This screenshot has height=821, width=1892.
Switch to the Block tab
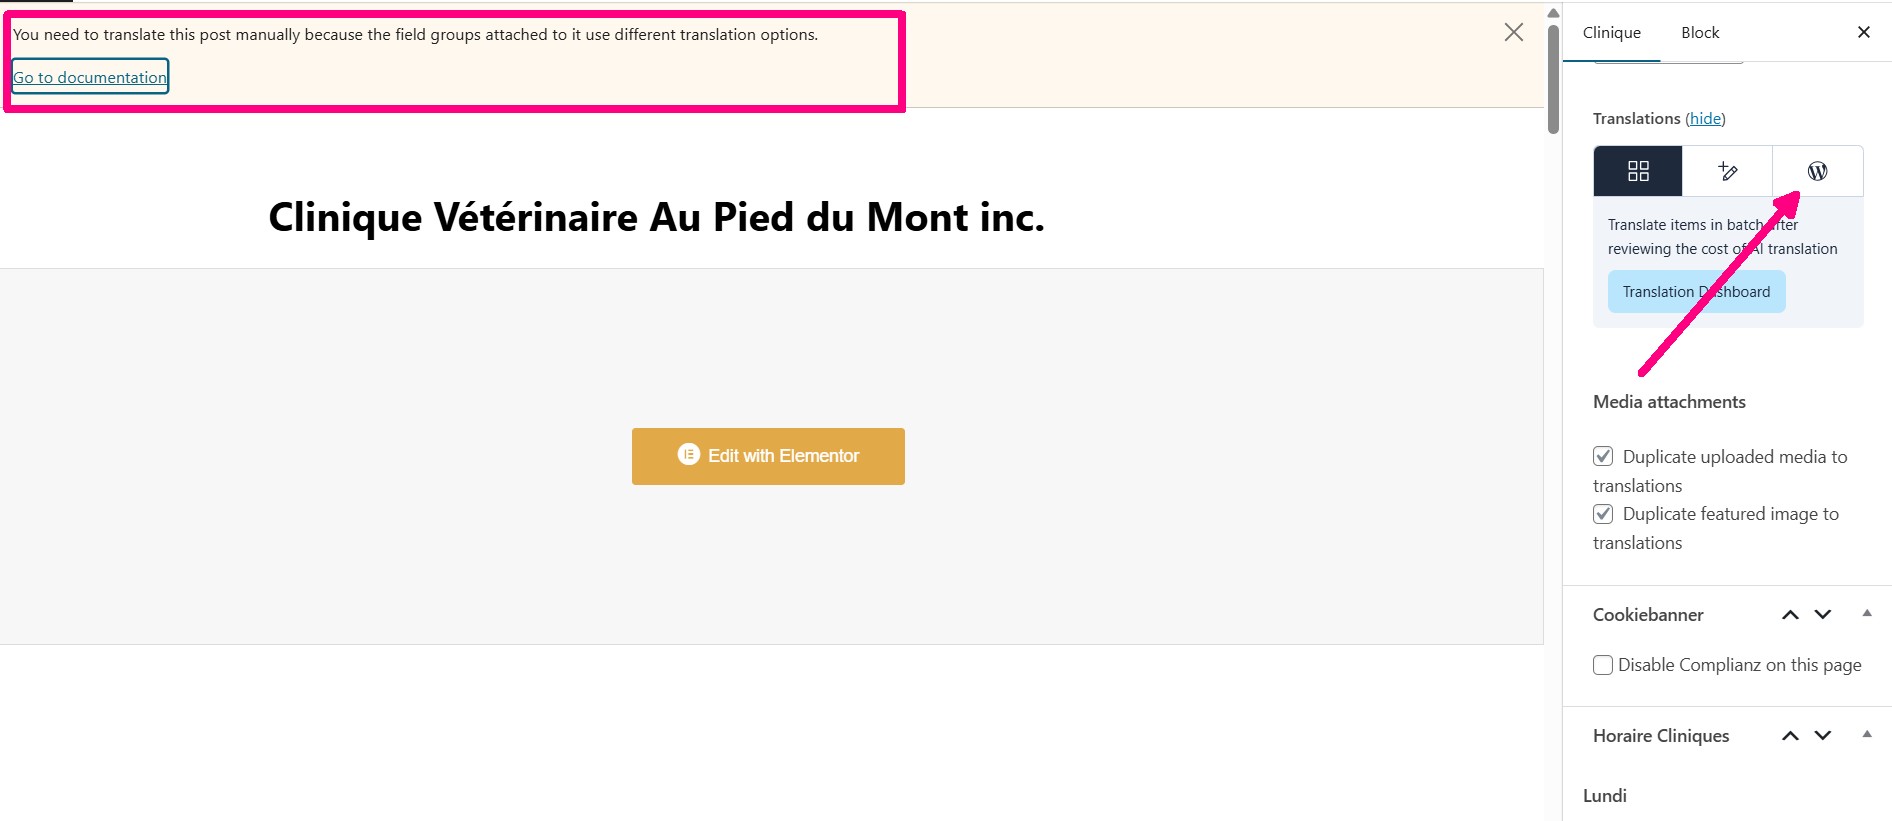tap(1700, 33)
